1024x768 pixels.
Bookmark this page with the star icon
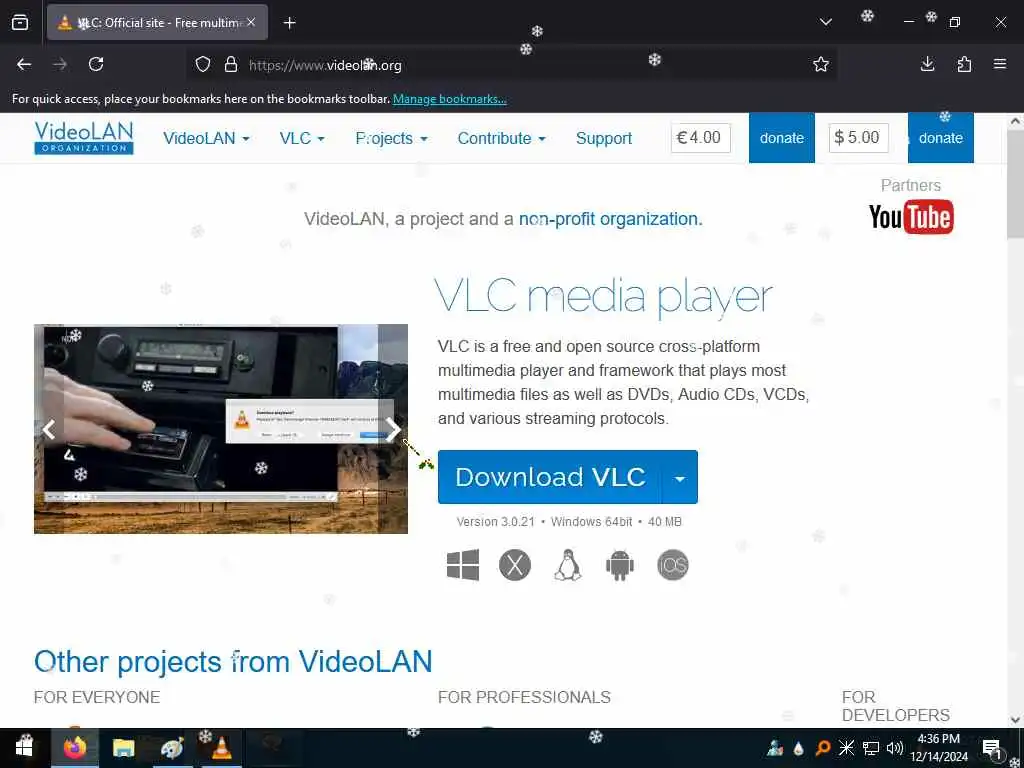821,64
